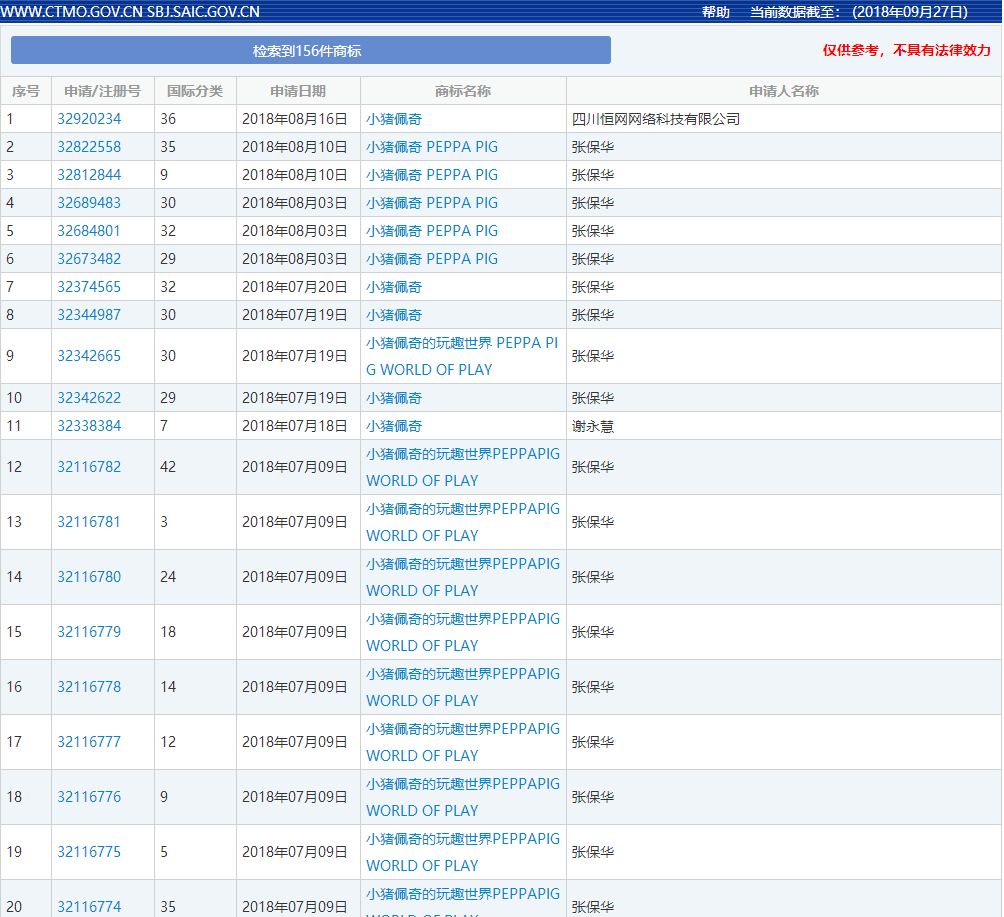The height and width of the screenshot is (917, 1004).
Task: Open application number 32344987
Action: [89, 315]
